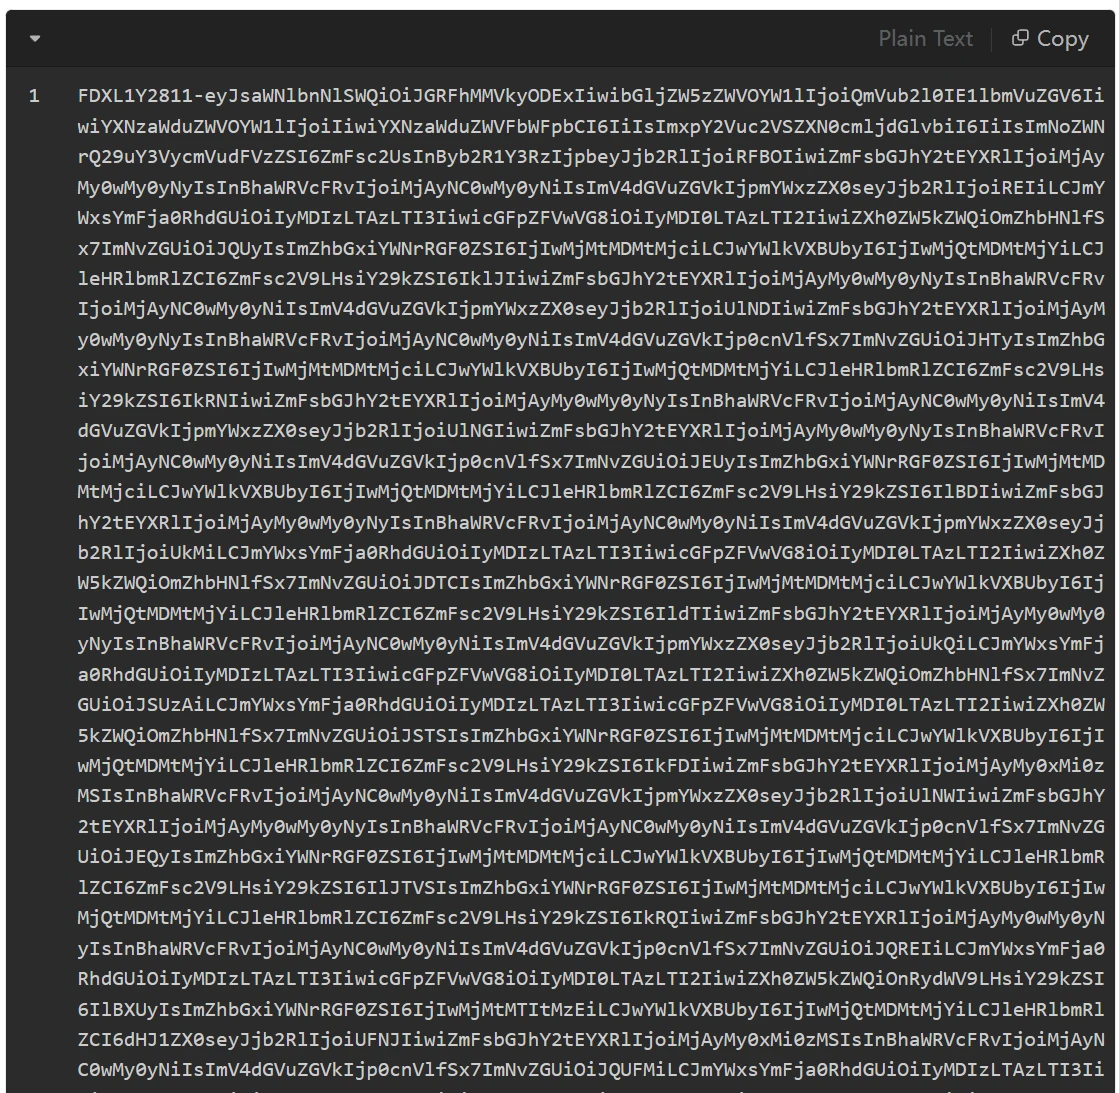Viewport: 1119px width, 1093px height.
Task: Copy the code block contents
Action: (1050, 39)
